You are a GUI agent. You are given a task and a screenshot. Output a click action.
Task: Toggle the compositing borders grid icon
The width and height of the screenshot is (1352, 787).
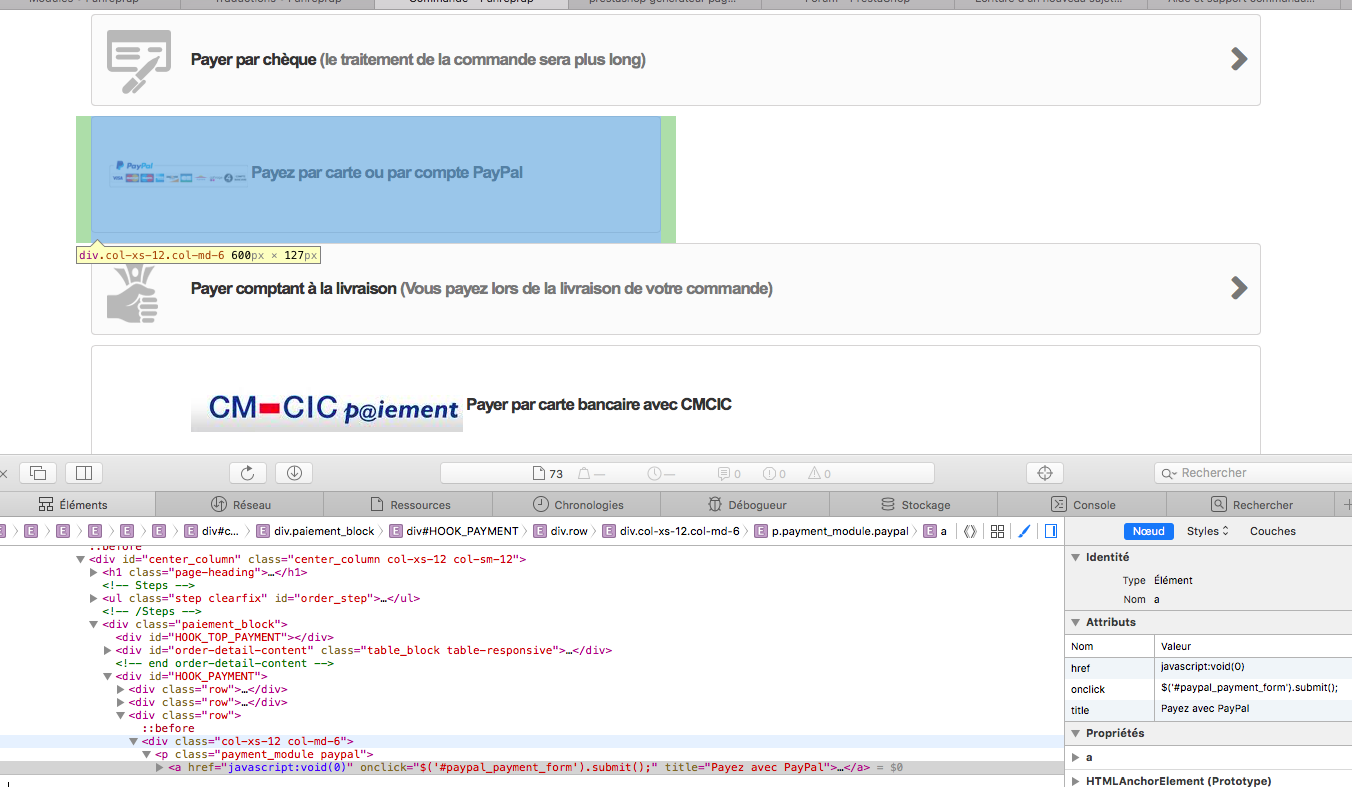point(997,531)
